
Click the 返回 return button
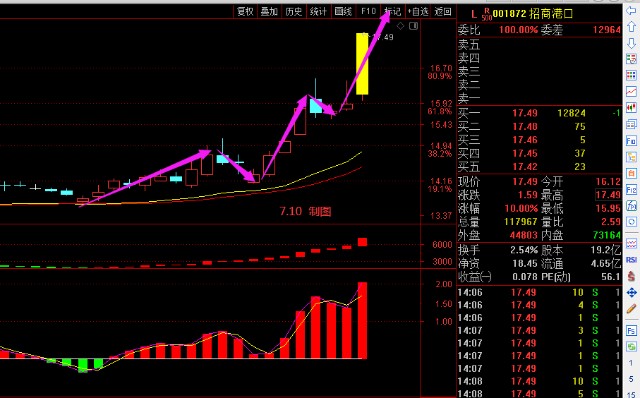(x=443, y=11)
